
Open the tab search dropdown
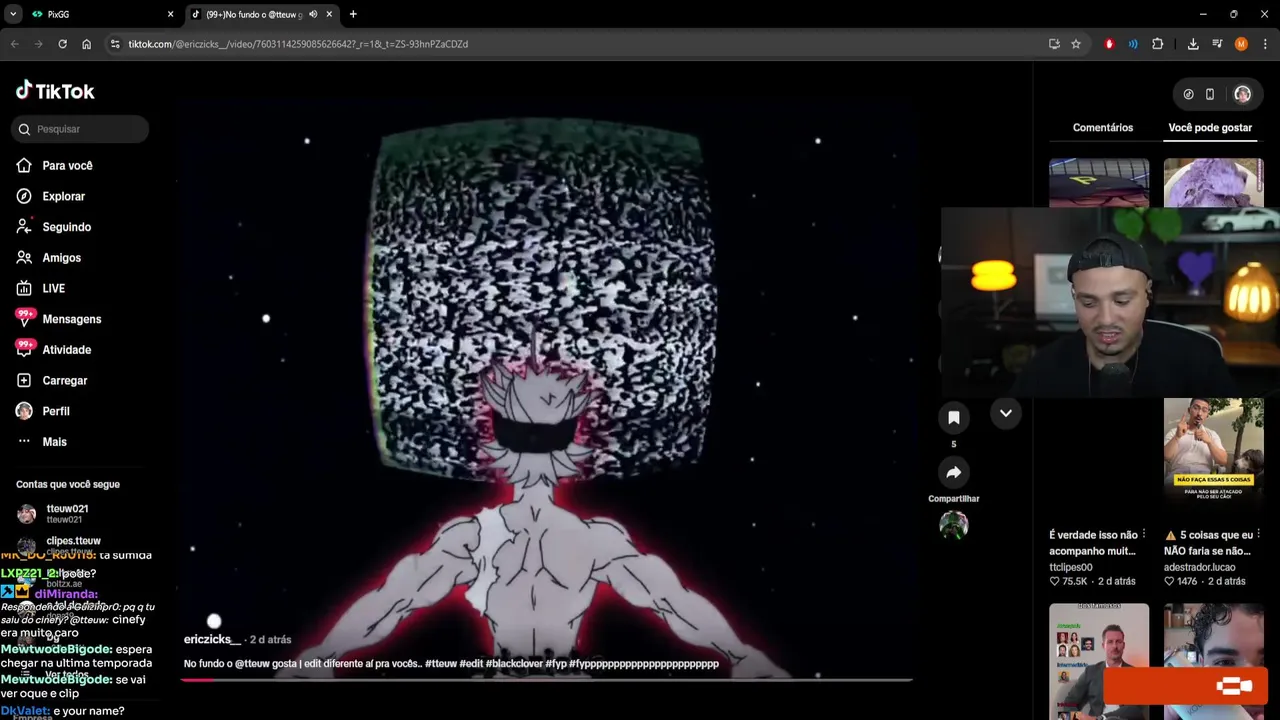tap(13, 14)
